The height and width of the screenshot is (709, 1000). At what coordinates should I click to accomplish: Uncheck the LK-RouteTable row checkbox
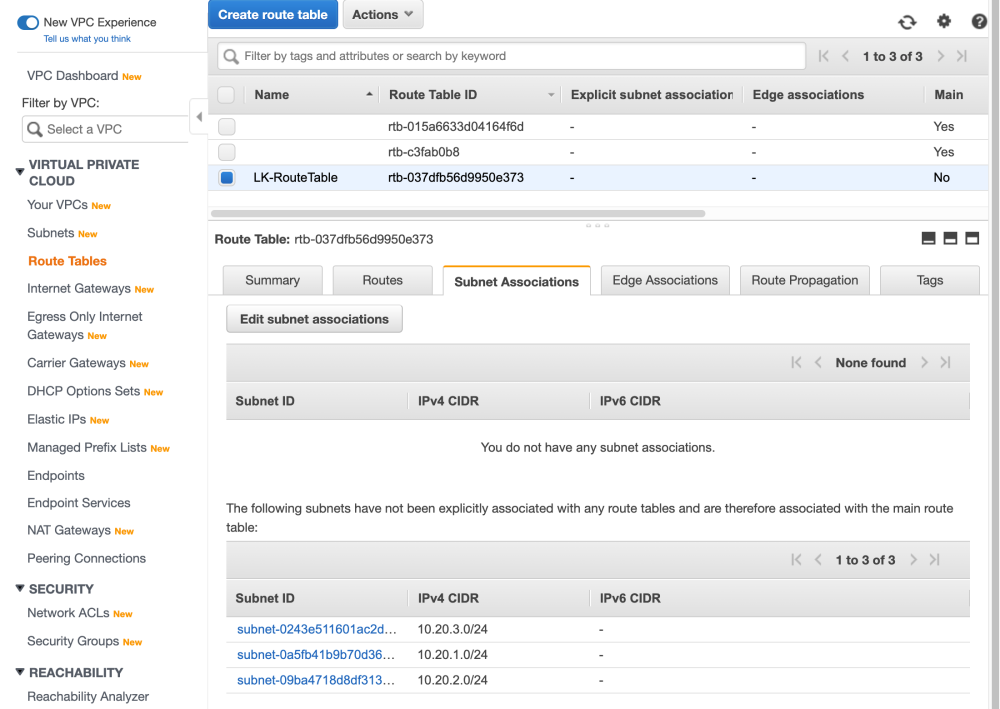click(x=227, y=178)
